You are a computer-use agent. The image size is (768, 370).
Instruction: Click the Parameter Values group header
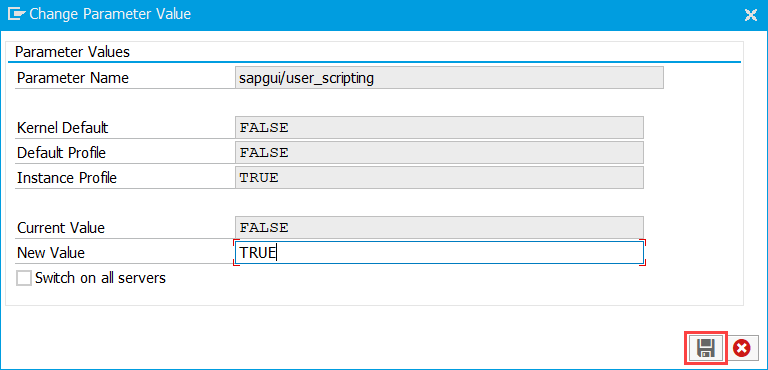72,52
